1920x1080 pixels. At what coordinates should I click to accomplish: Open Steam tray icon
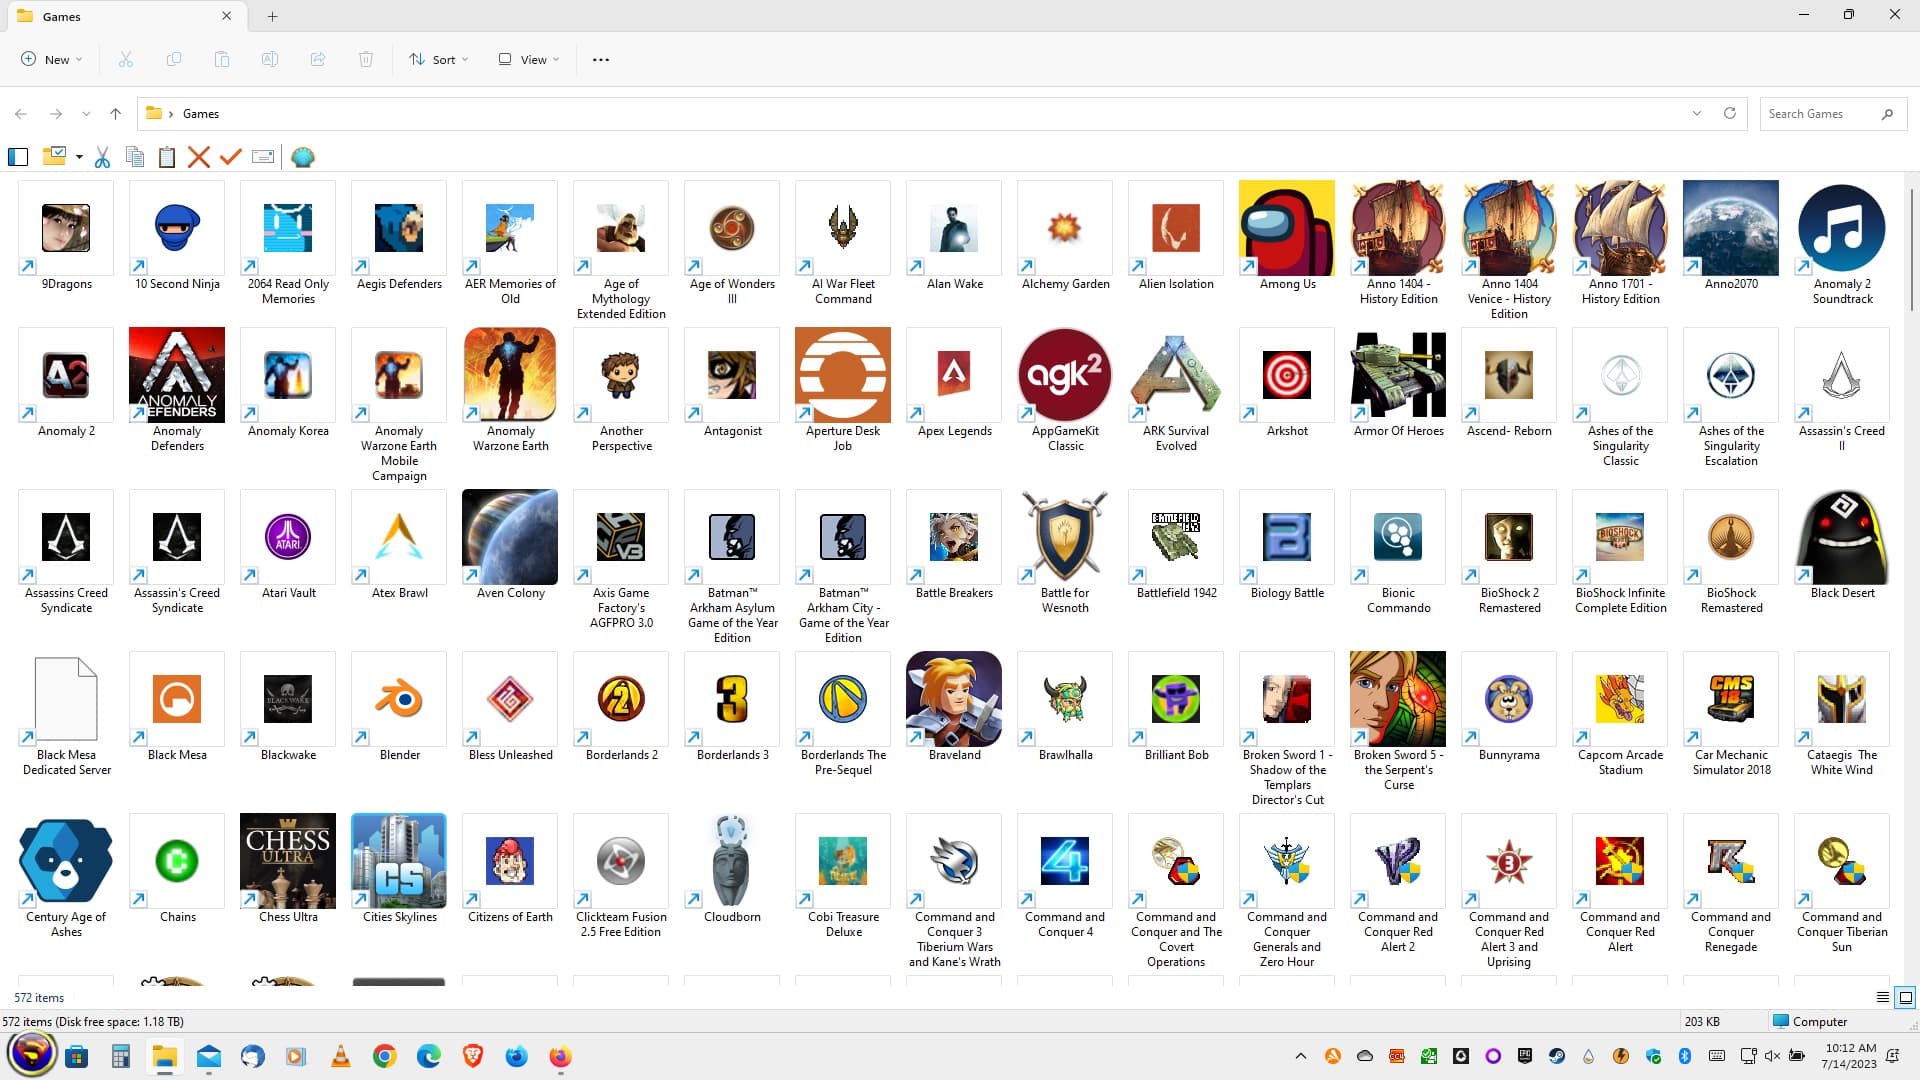(x=1557, y=1056)
